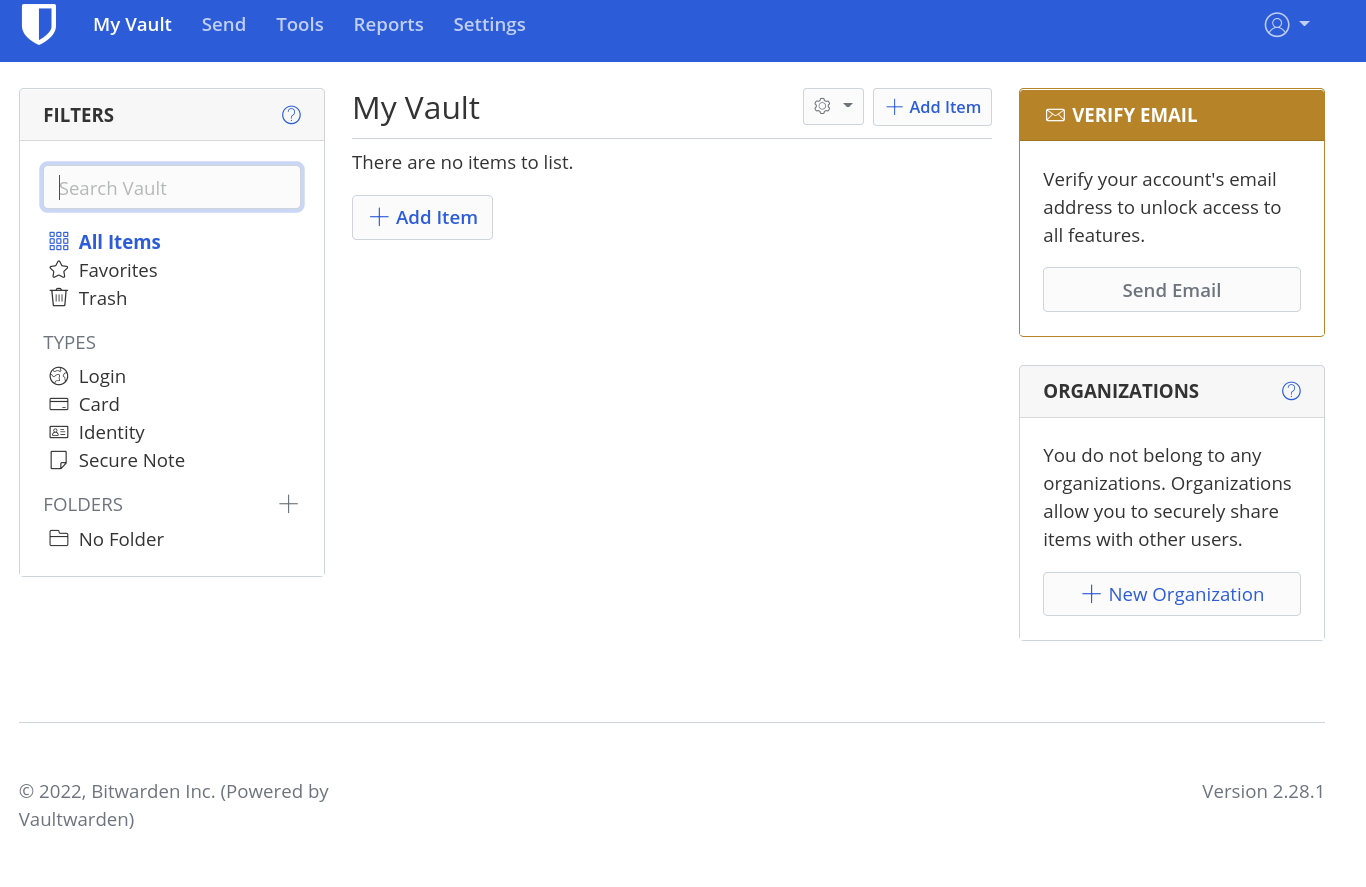The height and width of the screenshot is (887, 1366).
Task: Click the envelope icon in Verify Email header
Action: [x=1055, y=115]
